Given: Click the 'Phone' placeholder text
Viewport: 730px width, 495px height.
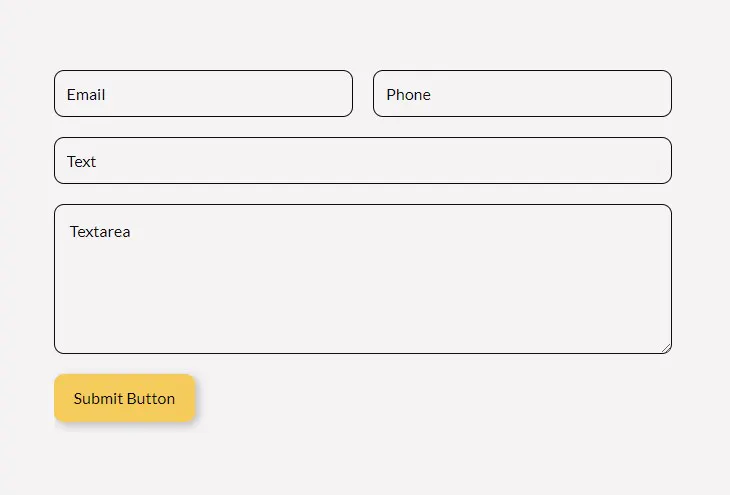Looking at the screenshot, I should (x=408, y=95).
